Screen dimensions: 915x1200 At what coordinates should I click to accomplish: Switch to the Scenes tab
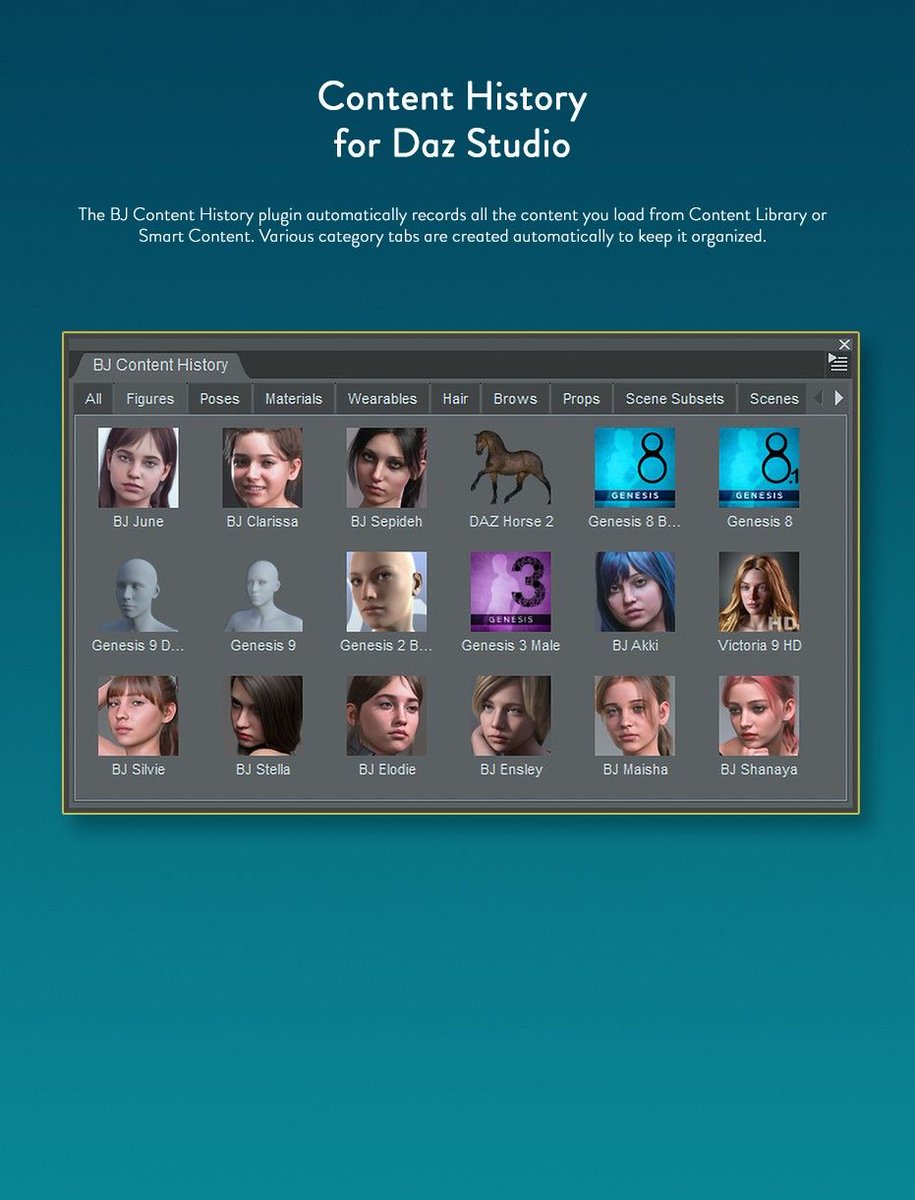[773, 398]
